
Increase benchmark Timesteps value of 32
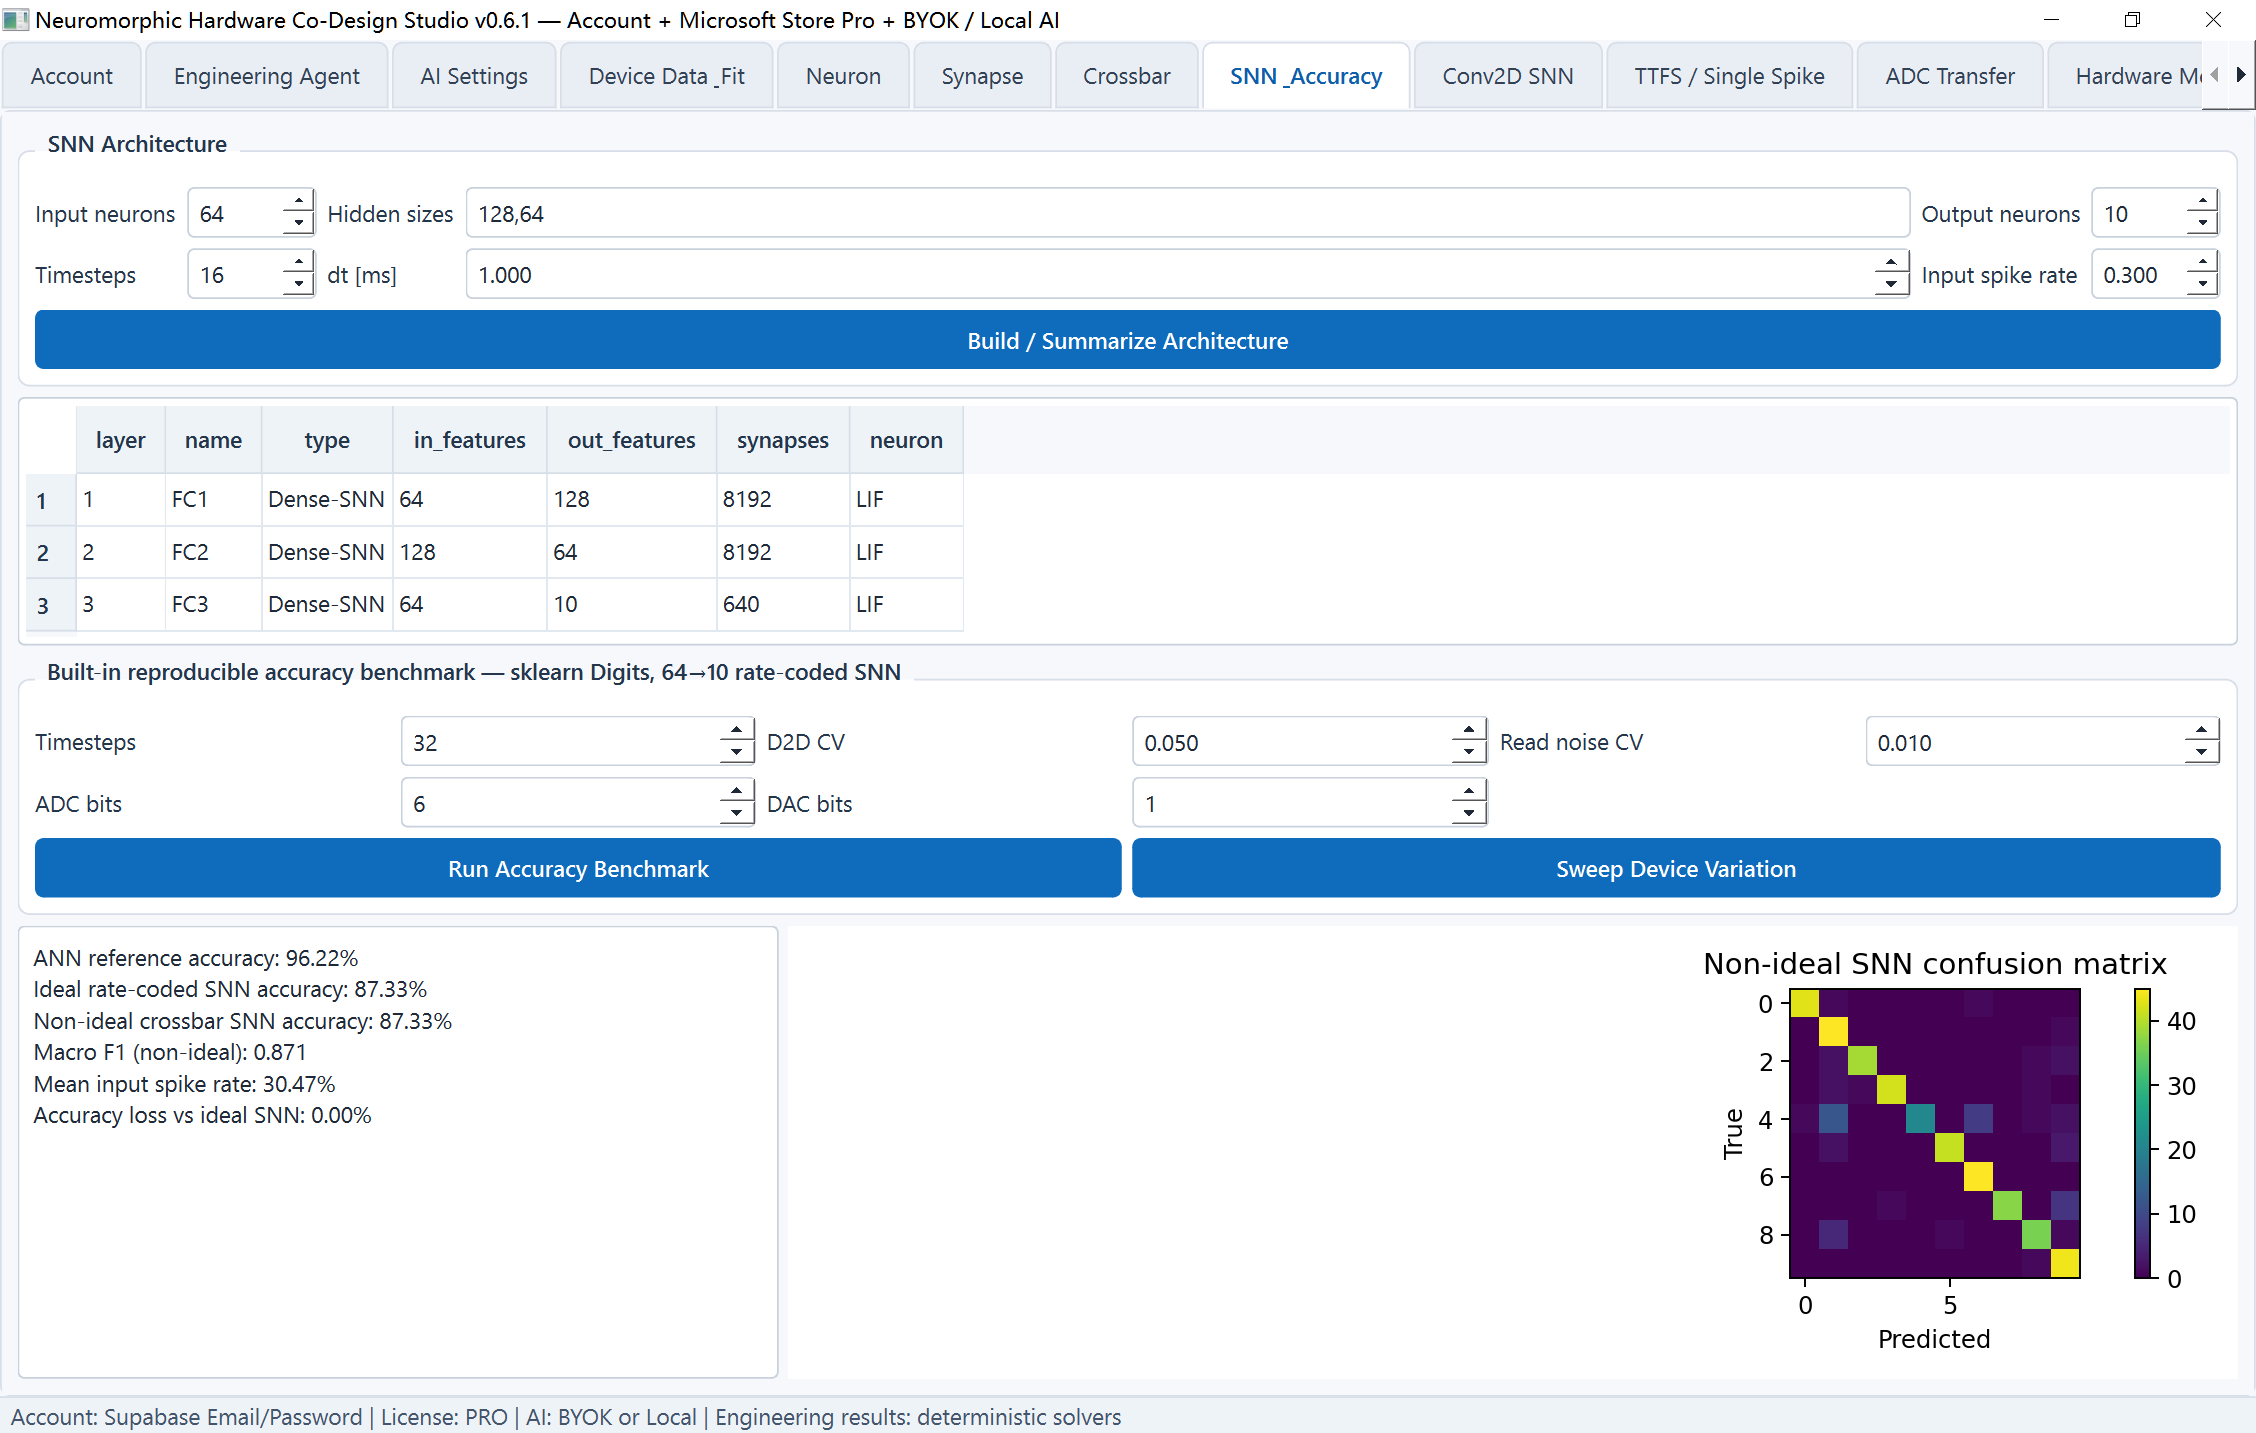point(736,731)
